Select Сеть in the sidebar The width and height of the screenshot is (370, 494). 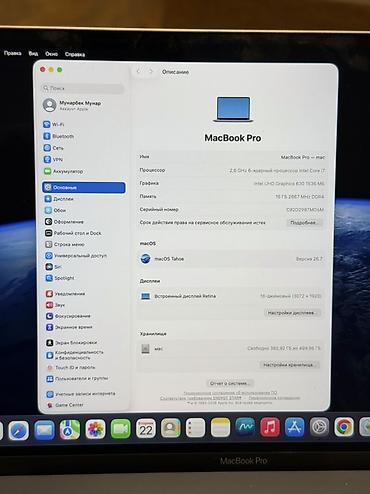coord(53,148)
